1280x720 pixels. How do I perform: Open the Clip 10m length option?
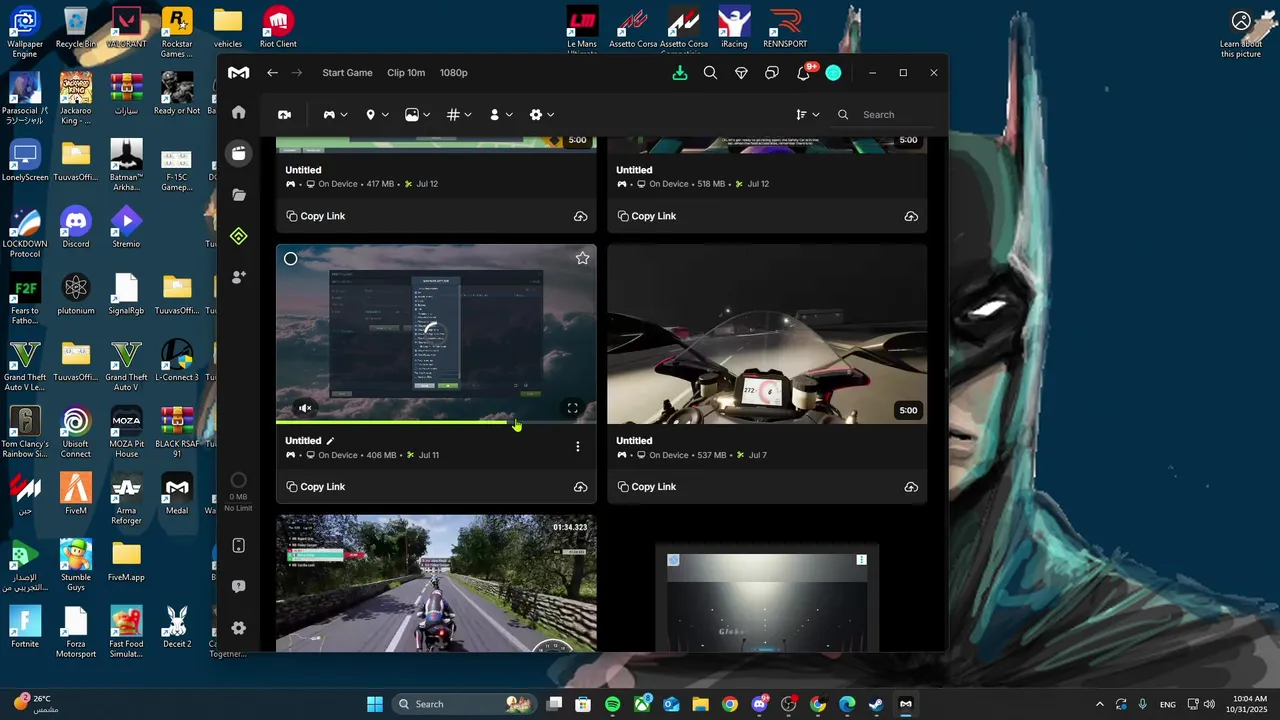coord(406,73)
